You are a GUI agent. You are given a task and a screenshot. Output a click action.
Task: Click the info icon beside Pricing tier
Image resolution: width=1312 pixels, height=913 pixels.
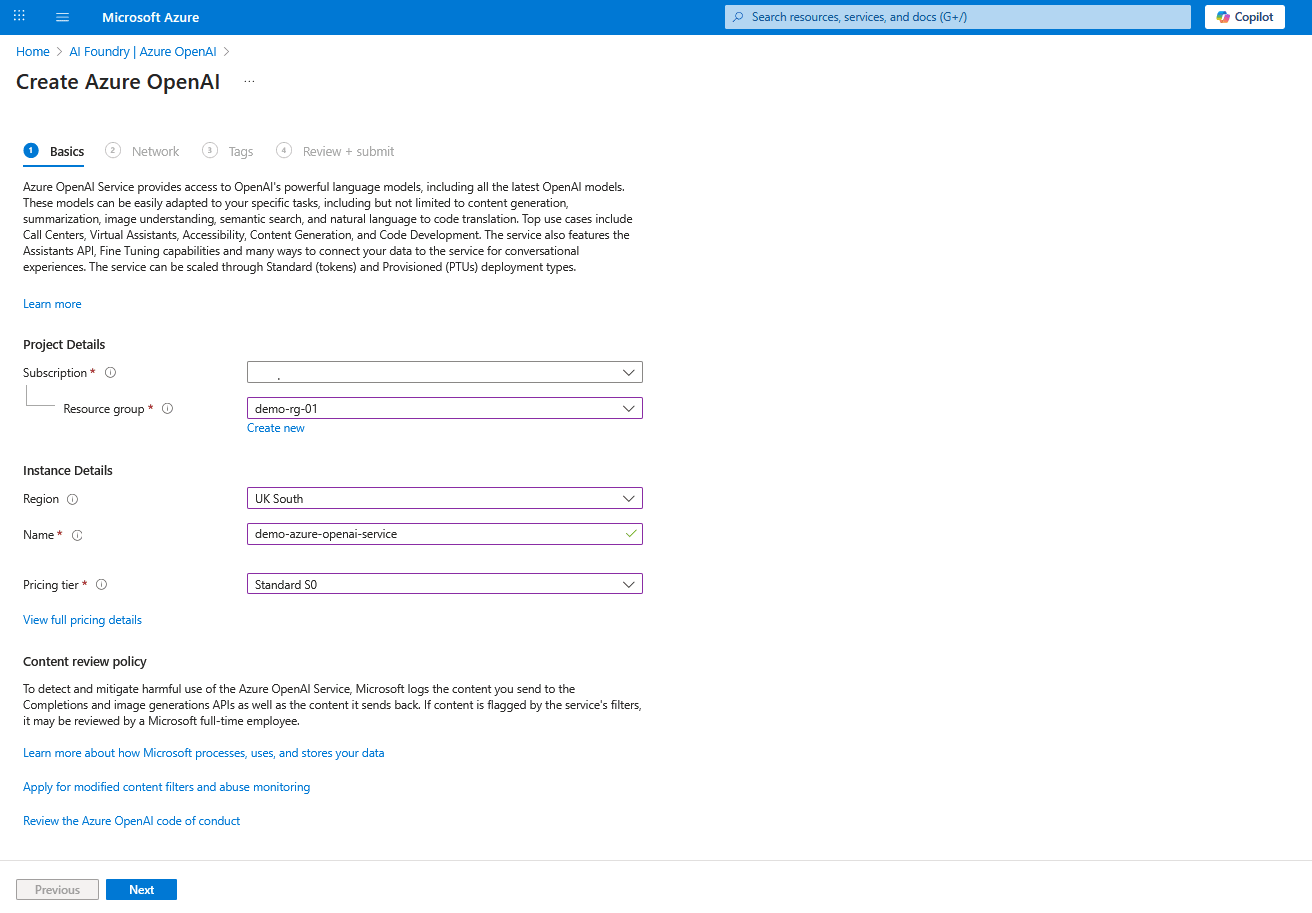click(x=101, y=584)
